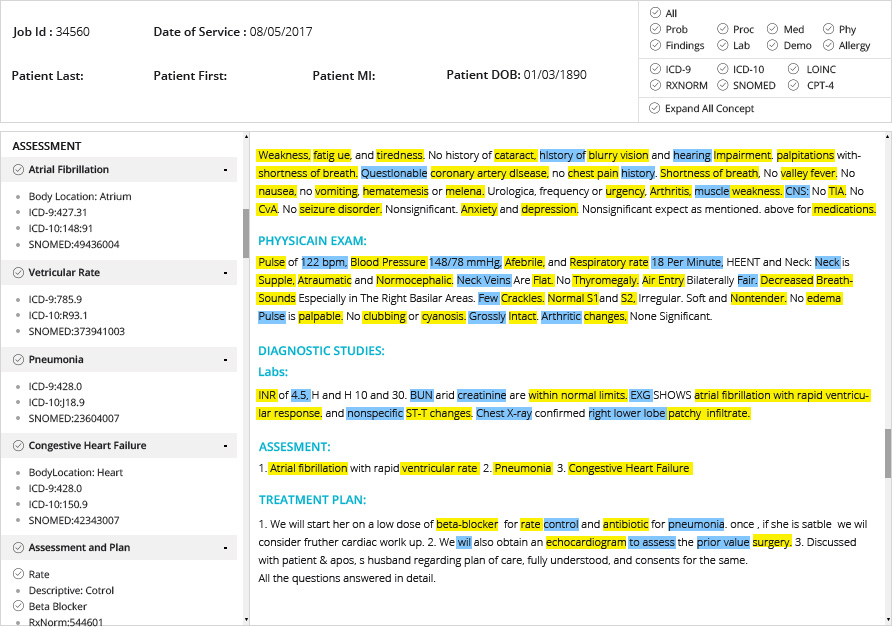Collapse the Assessment and Plan section
892x627 pixels.
[226, 547]
